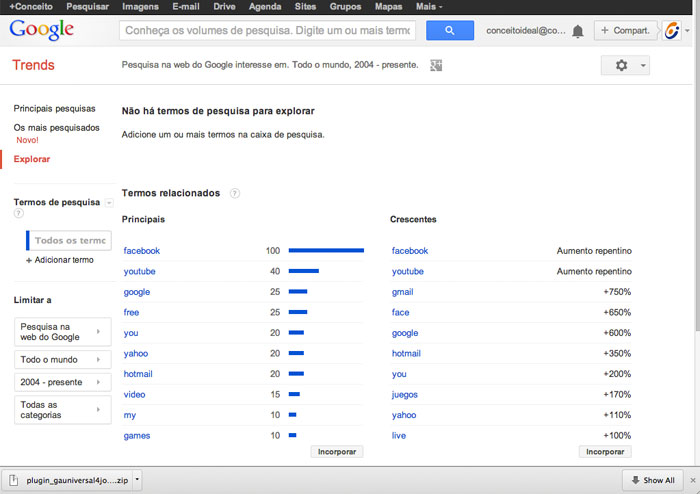
Task: Click Show All downloads button
Action: (x=653, y=480)
